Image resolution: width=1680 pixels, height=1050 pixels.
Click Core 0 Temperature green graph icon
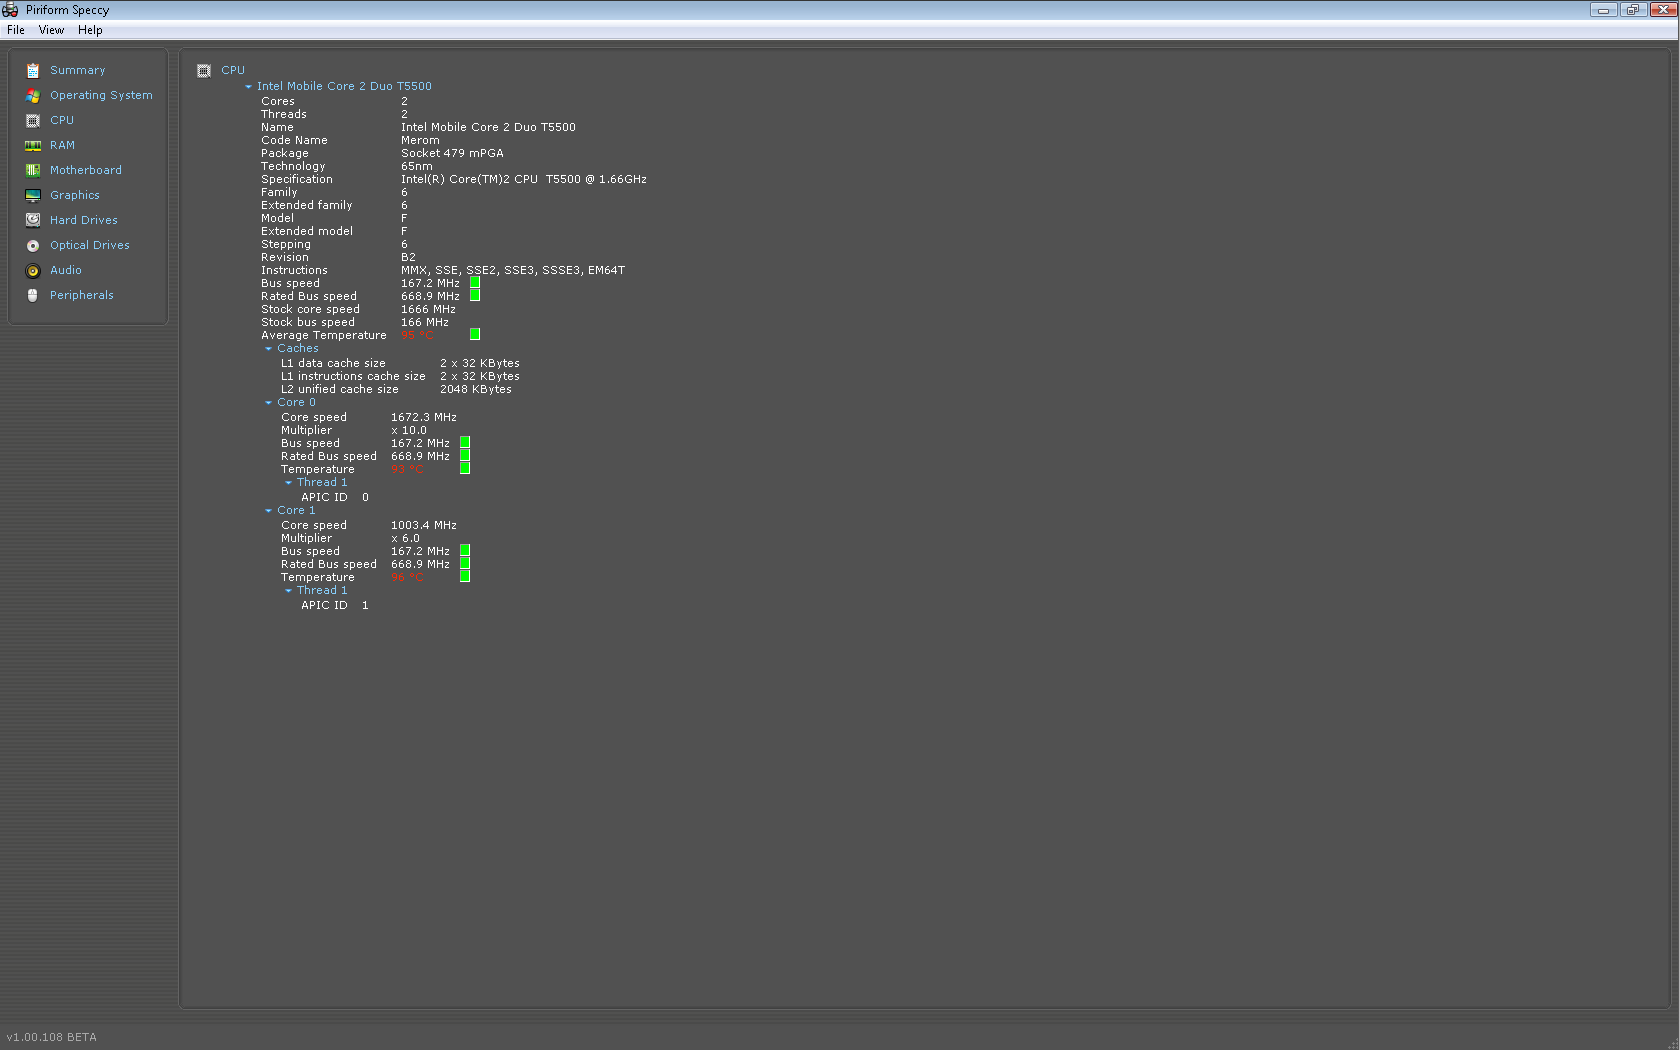(x=465, y=468)
